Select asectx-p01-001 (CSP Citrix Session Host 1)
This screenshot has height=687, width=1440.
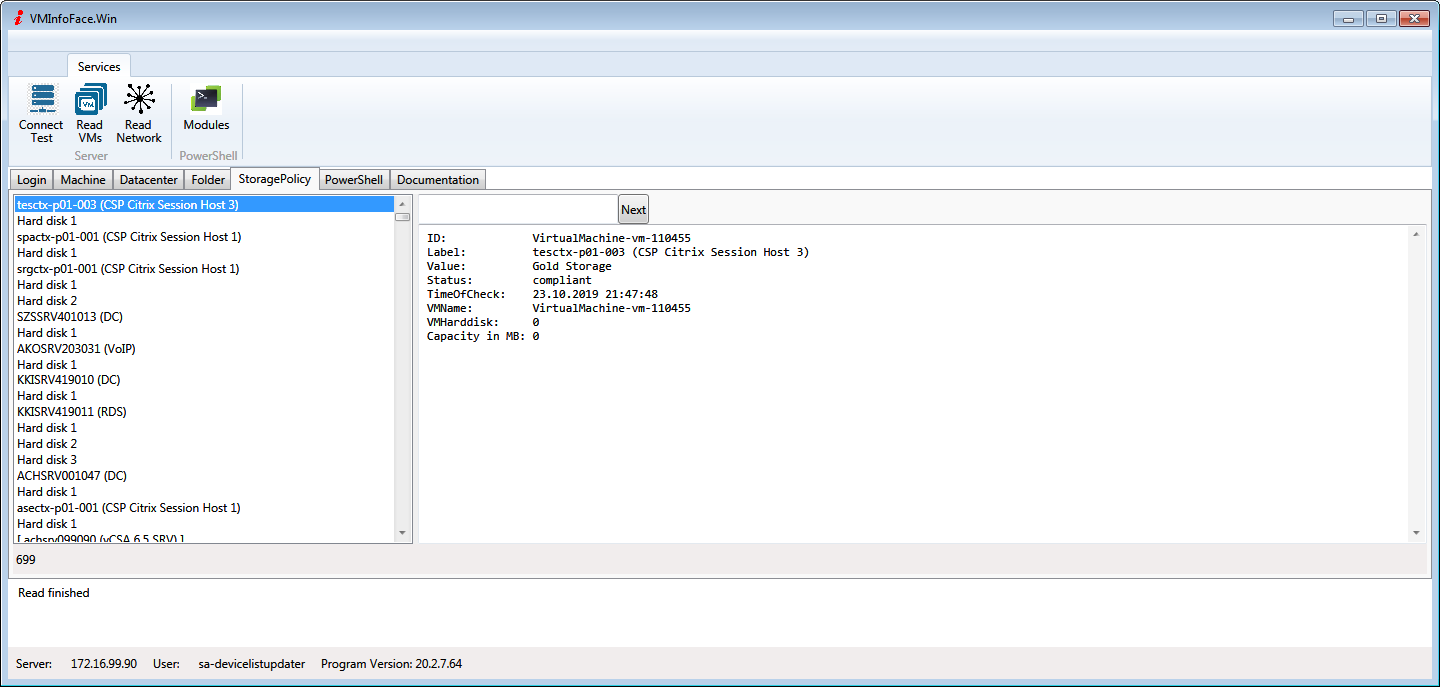205,508
